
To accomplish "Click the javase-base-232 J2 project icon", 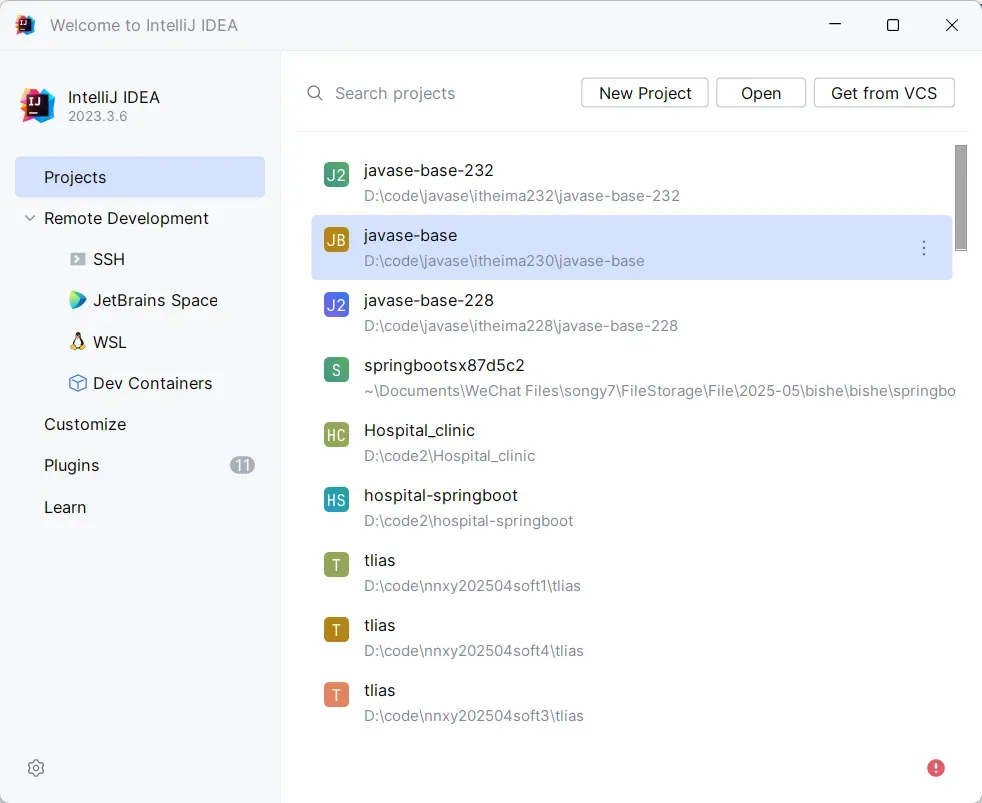I will click(x=336, y=175).
